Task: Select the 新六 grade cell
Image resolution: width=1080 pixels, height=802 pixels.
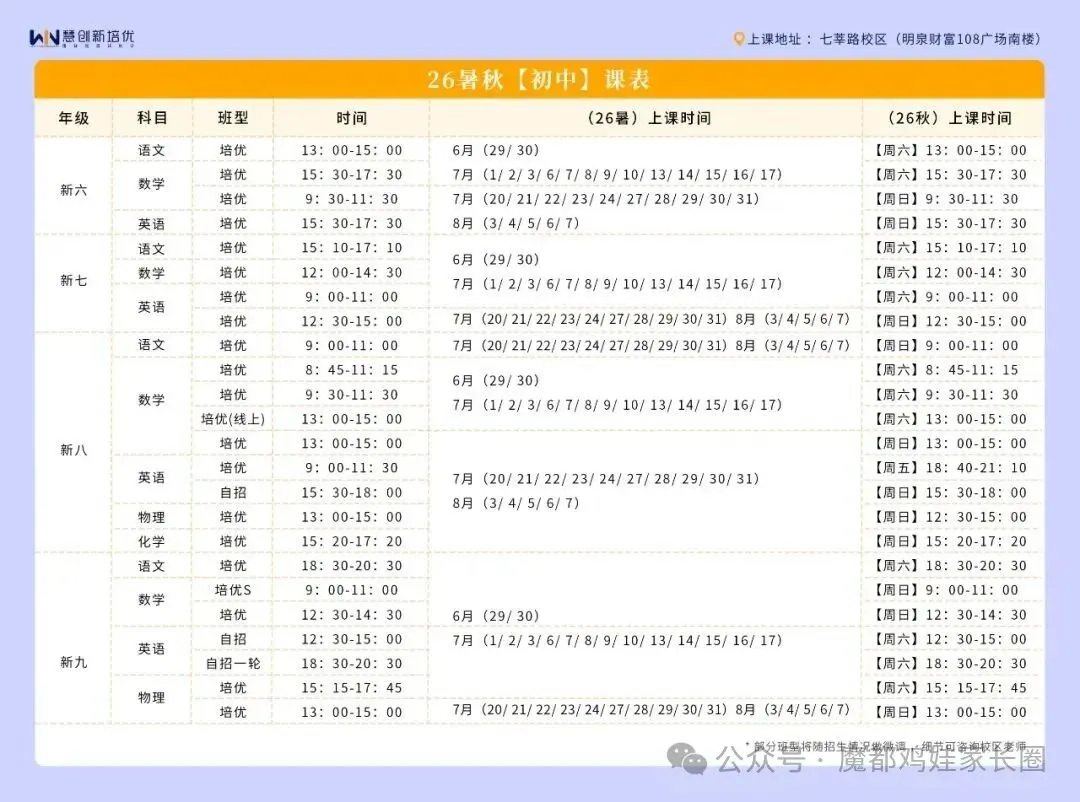Action: (x=74, y=189)
